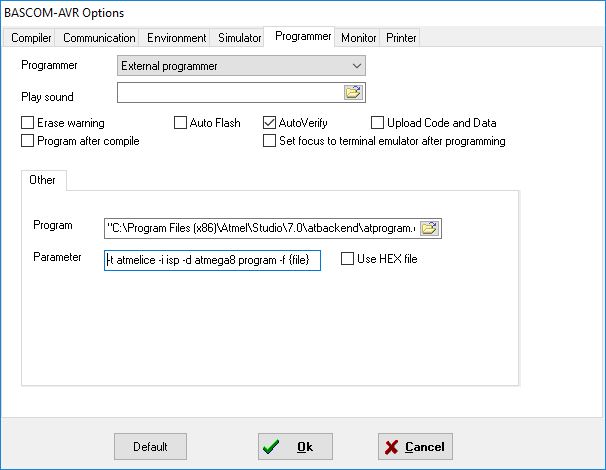Click the Default button
The width and height of the screenshot is (606, 470).
[150, 447]
